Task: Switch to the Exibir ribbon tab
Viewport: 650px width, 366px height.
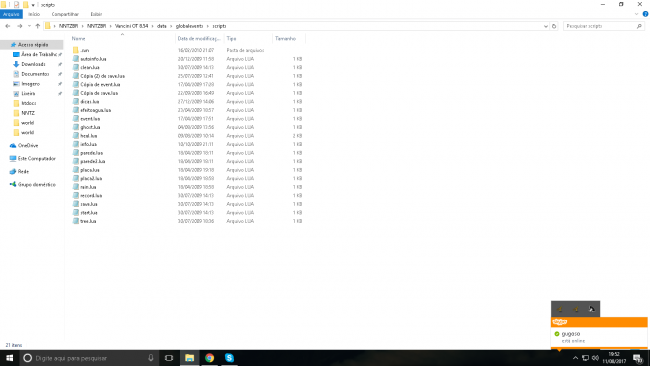Action: [96, 14]
